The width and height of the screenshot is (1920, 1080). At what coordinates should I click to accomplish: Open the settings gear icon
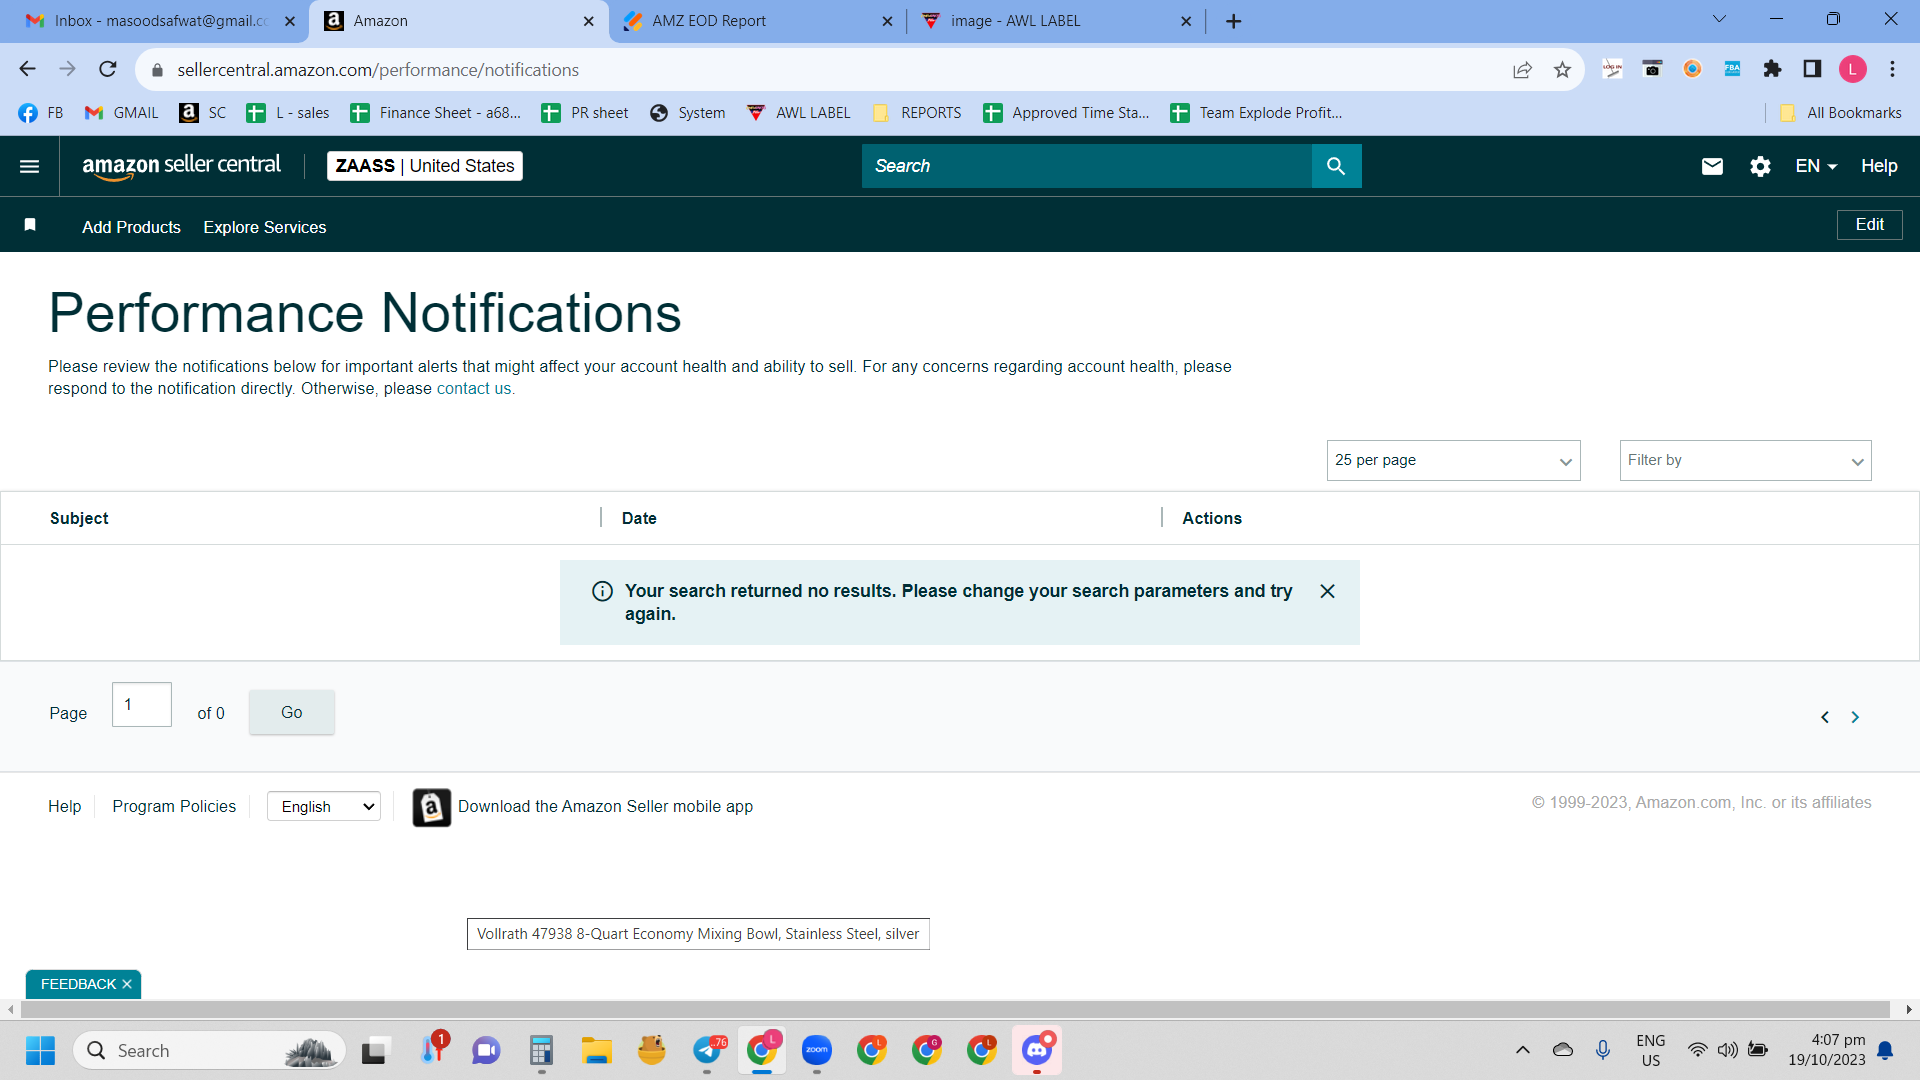(x=1761, y=166)
